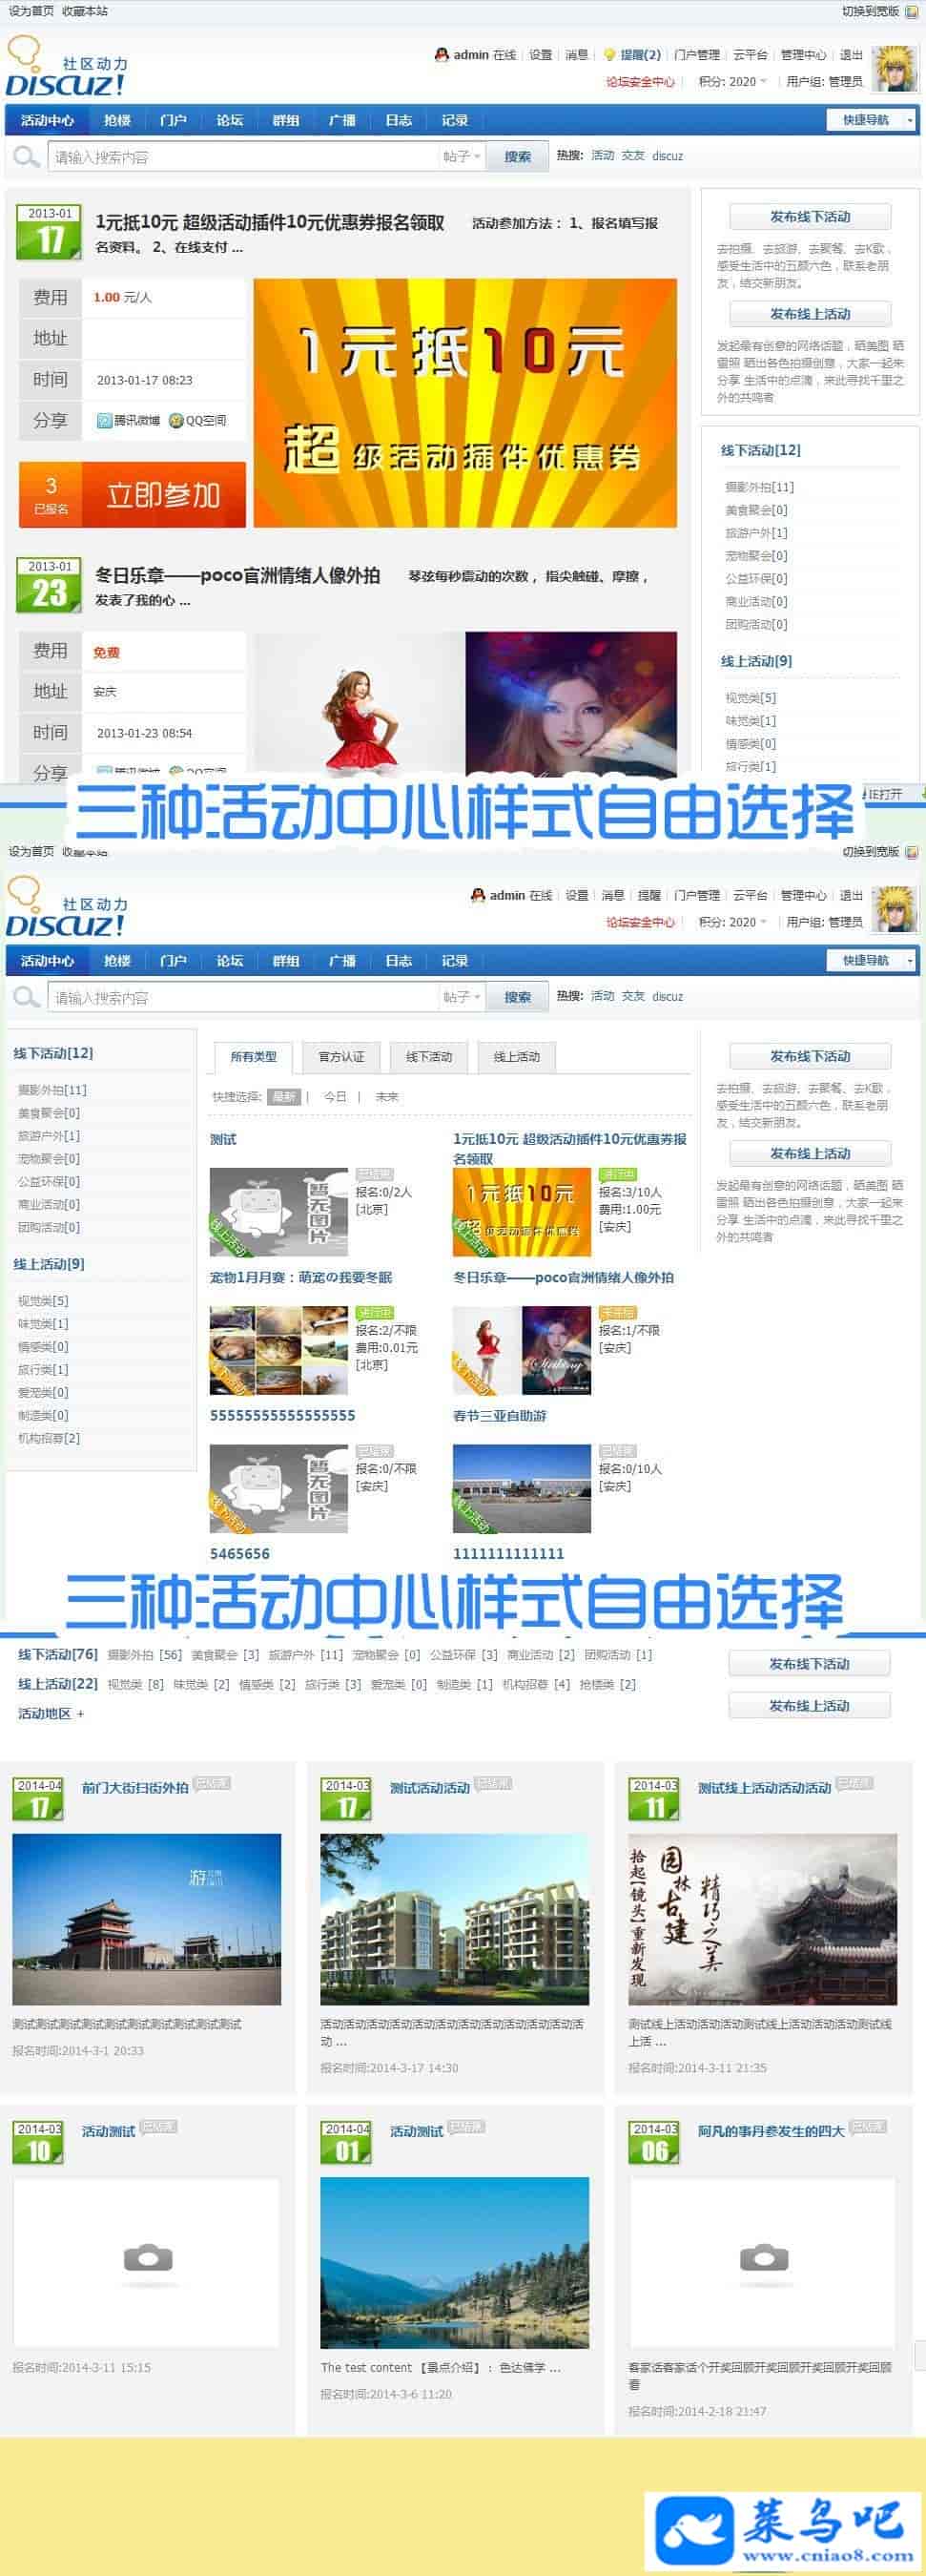Switch to 线上活动 tab after 线下活动 tab
926x2576 pixels.
pos(517,1057)
